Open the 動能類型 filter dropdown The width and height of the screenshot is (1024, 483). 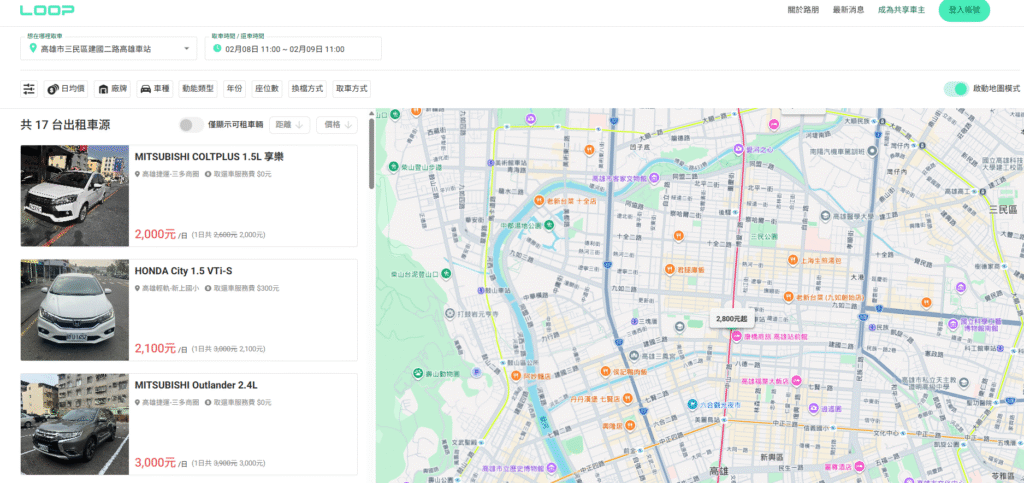coord(197,89)
